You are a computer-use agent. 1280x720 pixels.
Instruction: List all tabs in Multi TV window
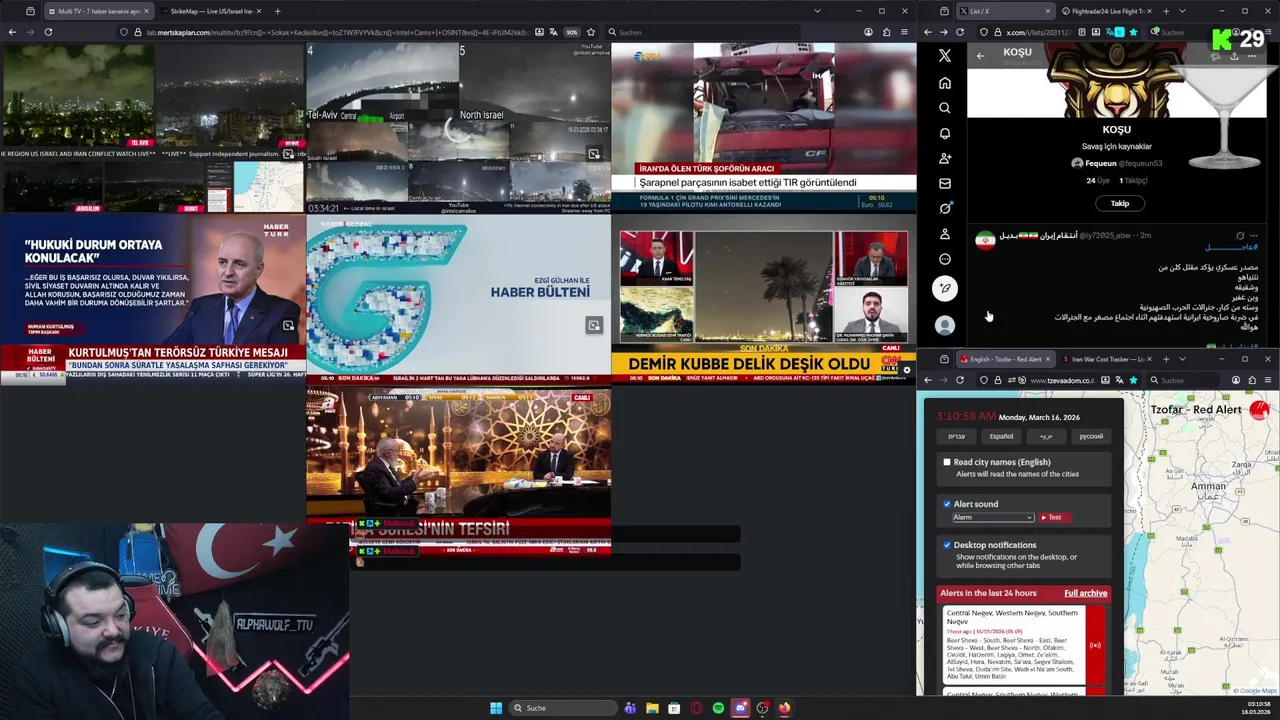817,11
